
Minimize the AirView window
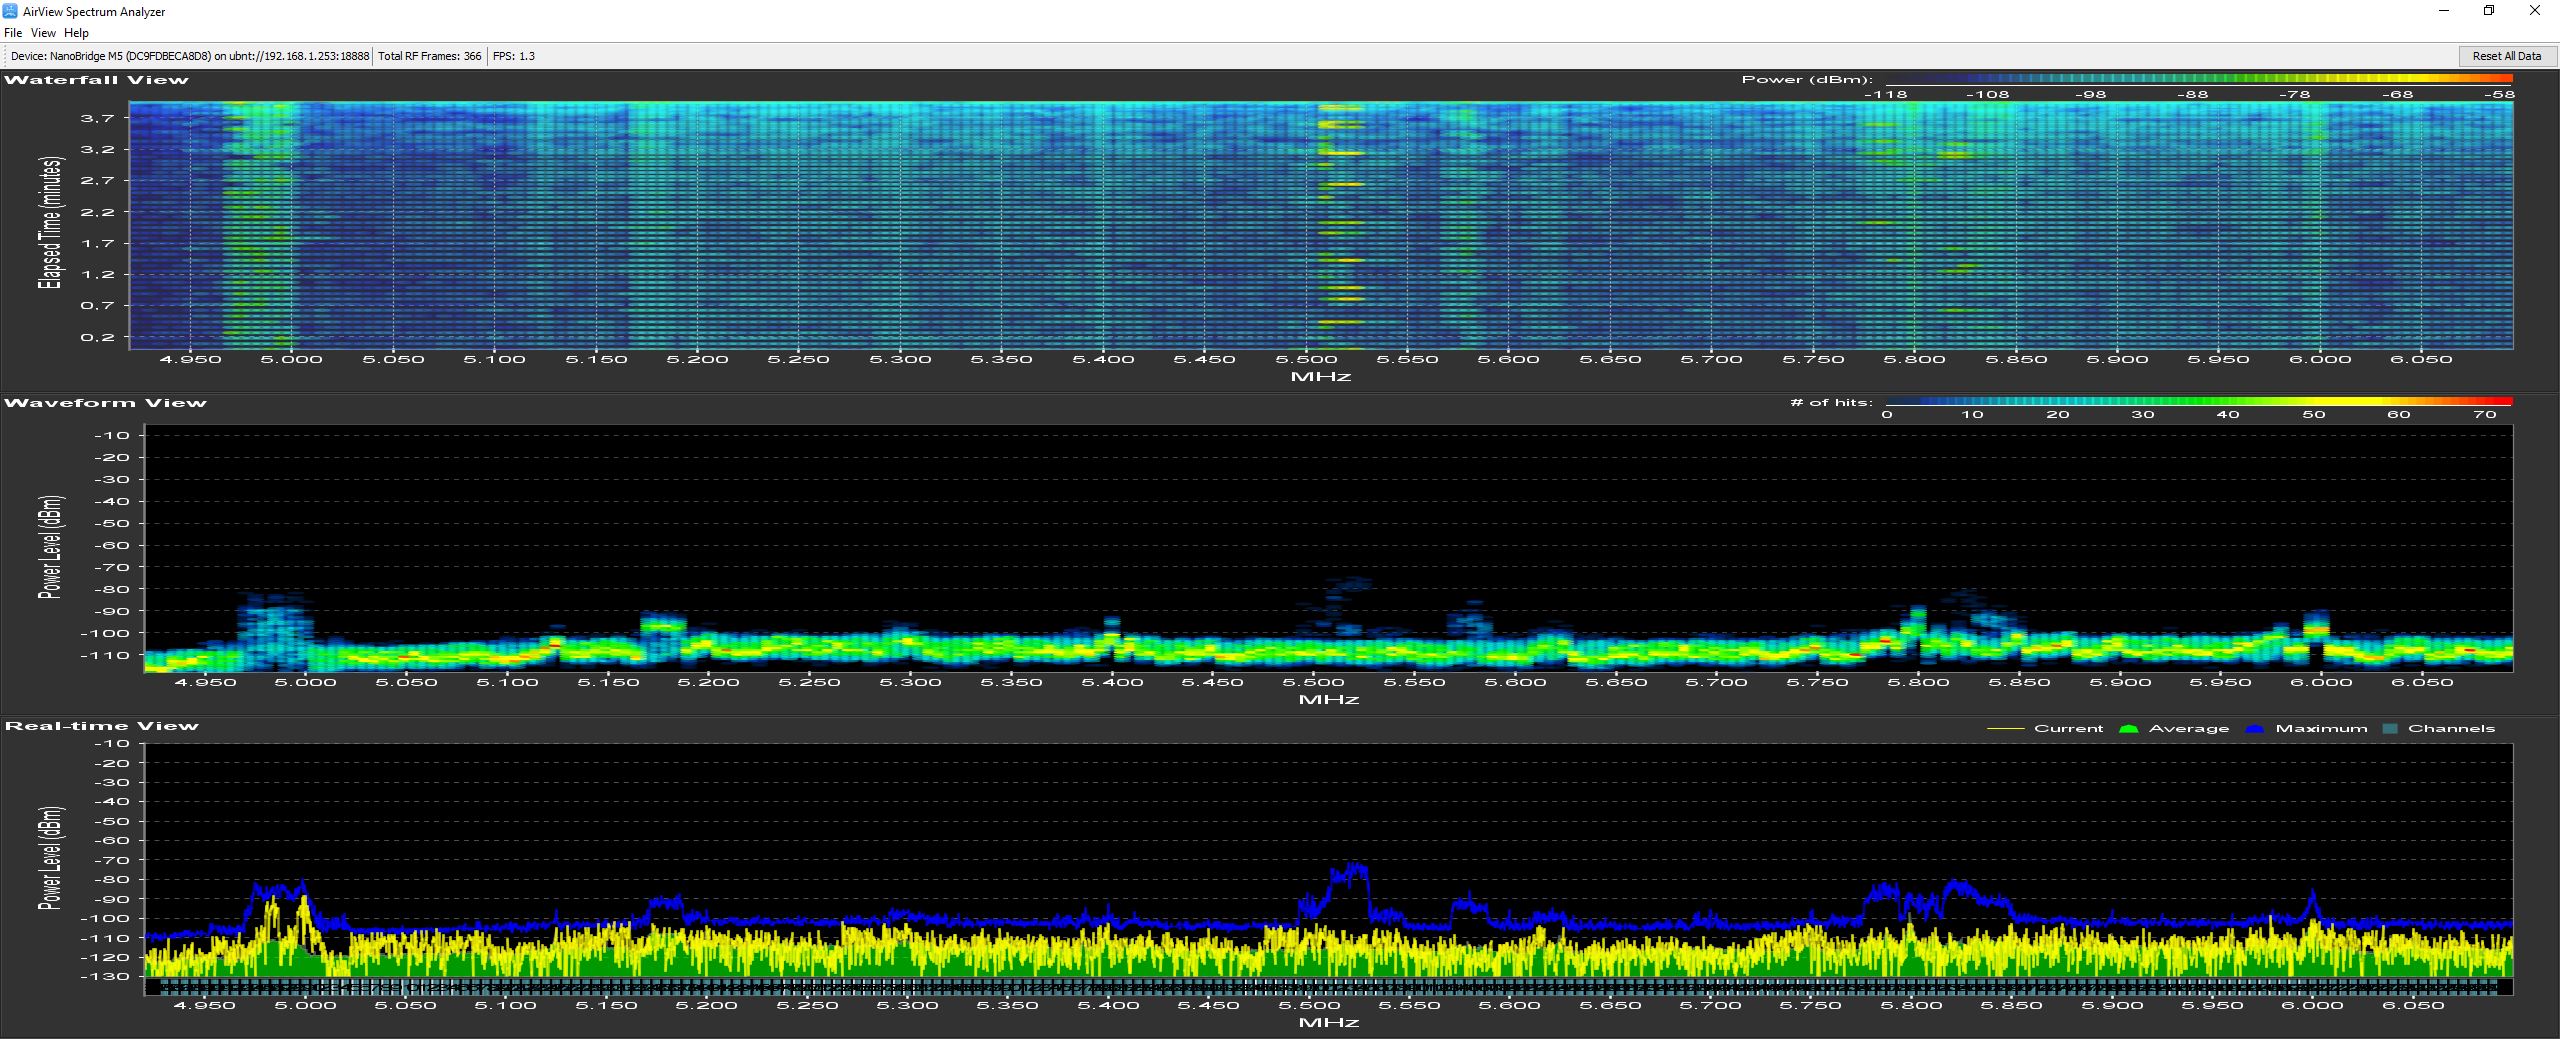(x=2444, y=11)
